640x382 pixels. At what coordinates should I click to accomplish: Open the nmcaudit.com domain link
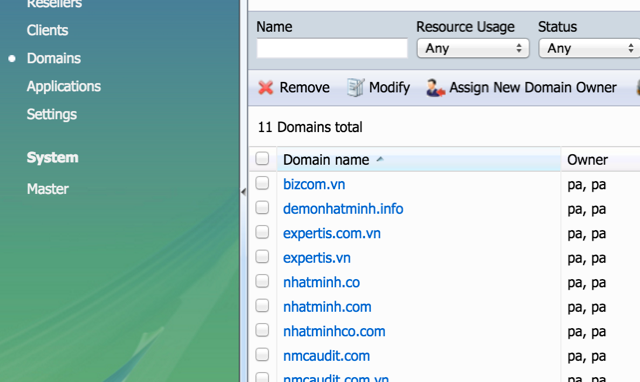[x=327, y=356]
